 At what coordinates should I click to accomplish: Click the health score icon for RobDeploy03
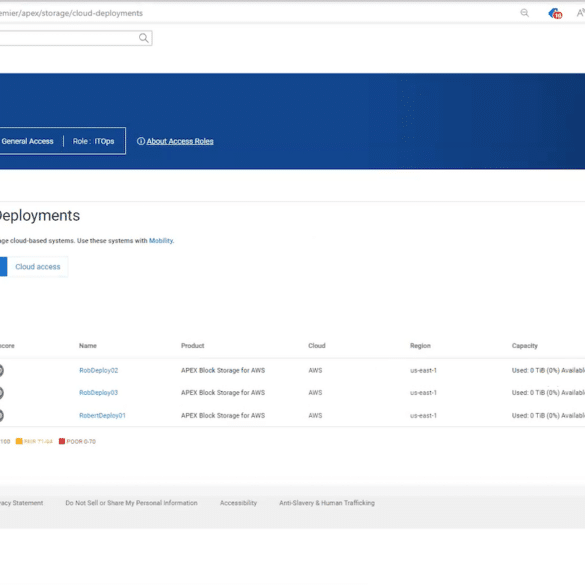[1, 393]
